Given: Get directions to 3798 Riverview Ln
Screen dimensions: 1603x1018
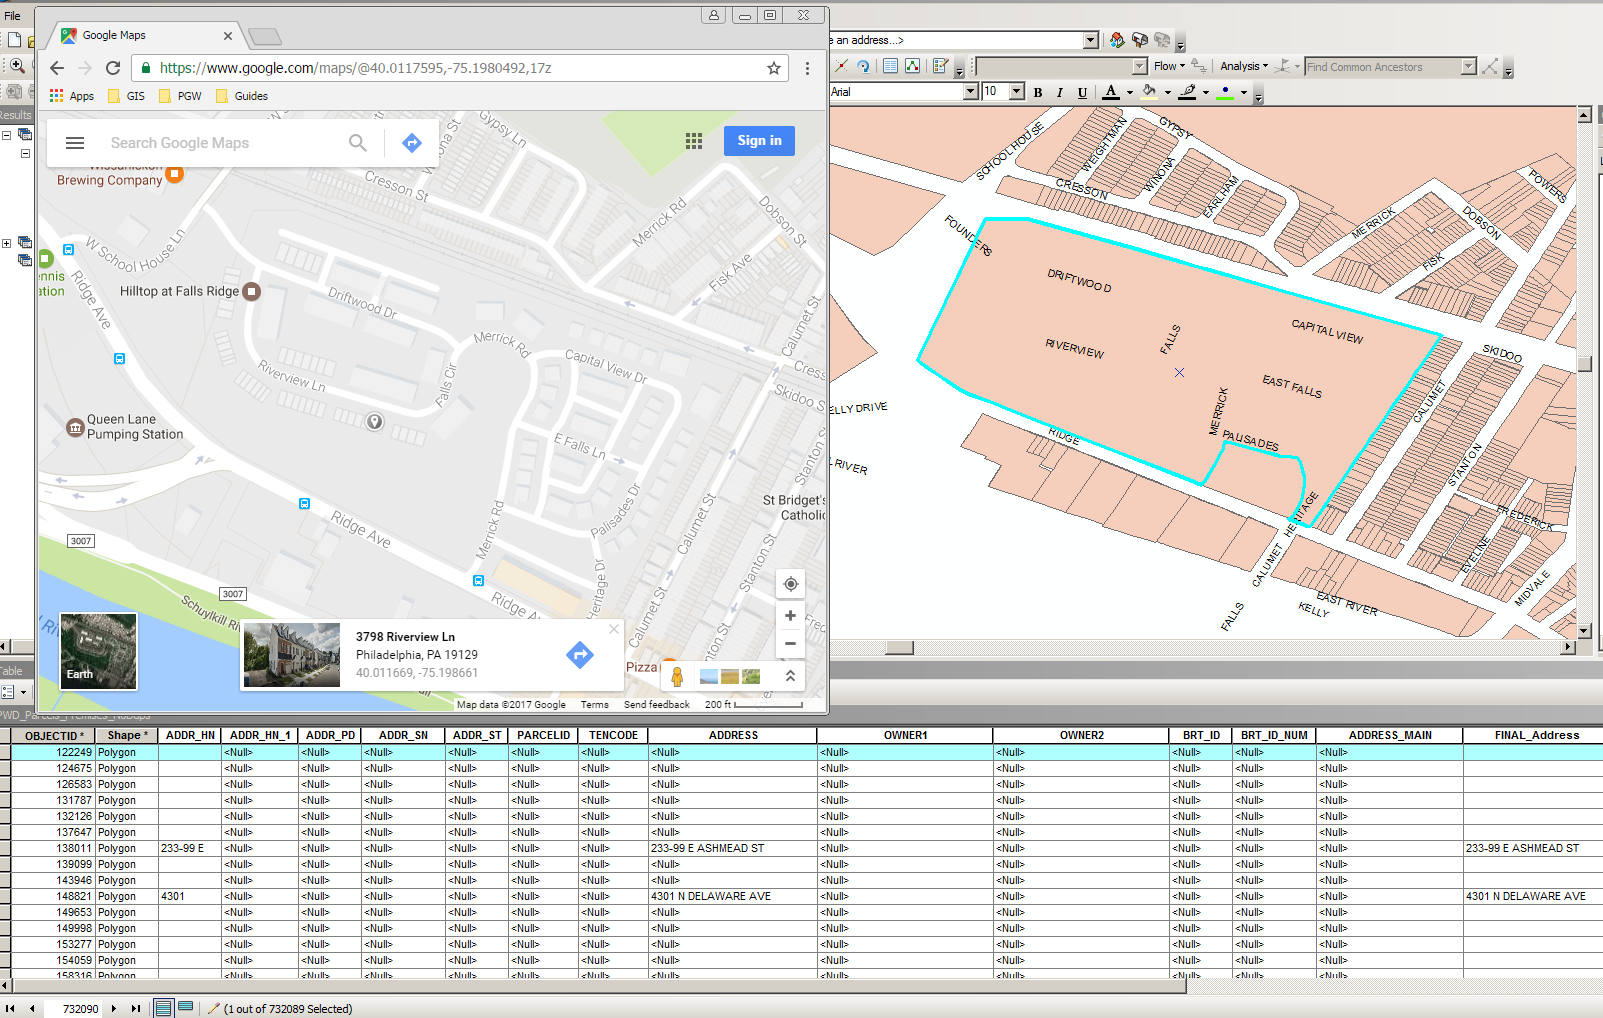Looking at the screenshot, I should (580, 655).
